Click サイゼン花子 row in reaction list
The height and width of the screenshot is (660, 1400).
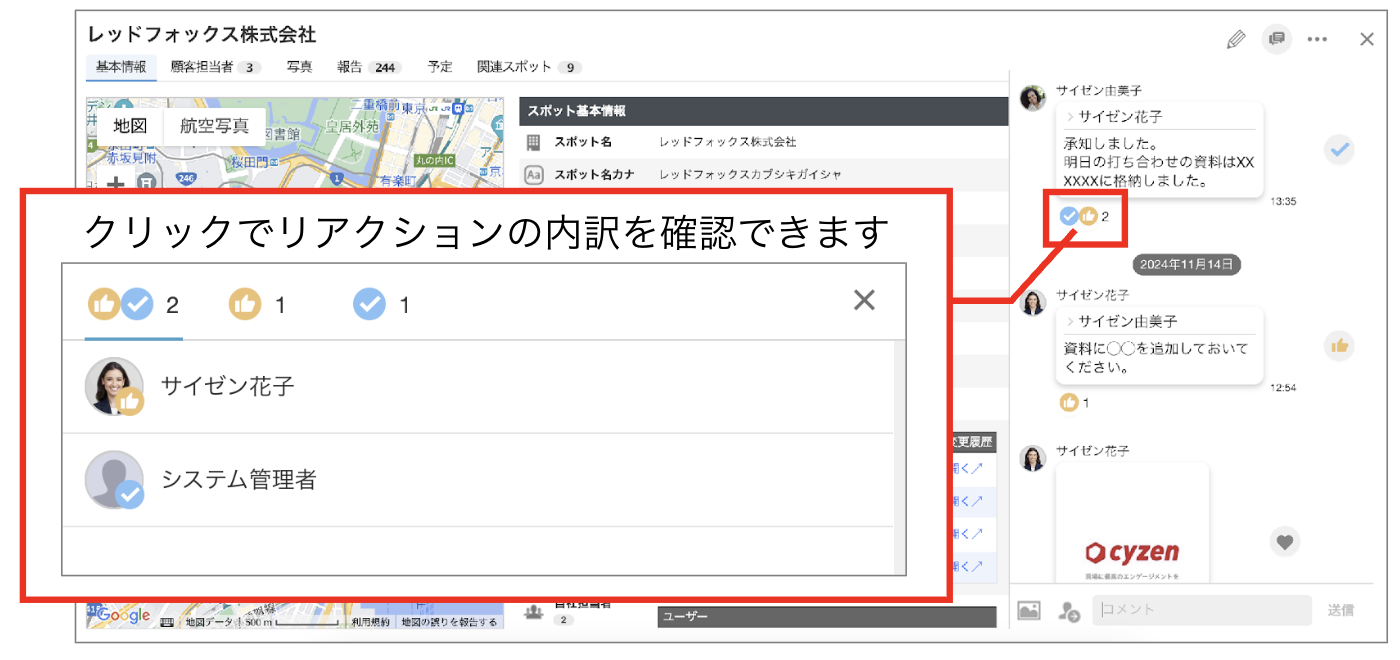(477, 386)
